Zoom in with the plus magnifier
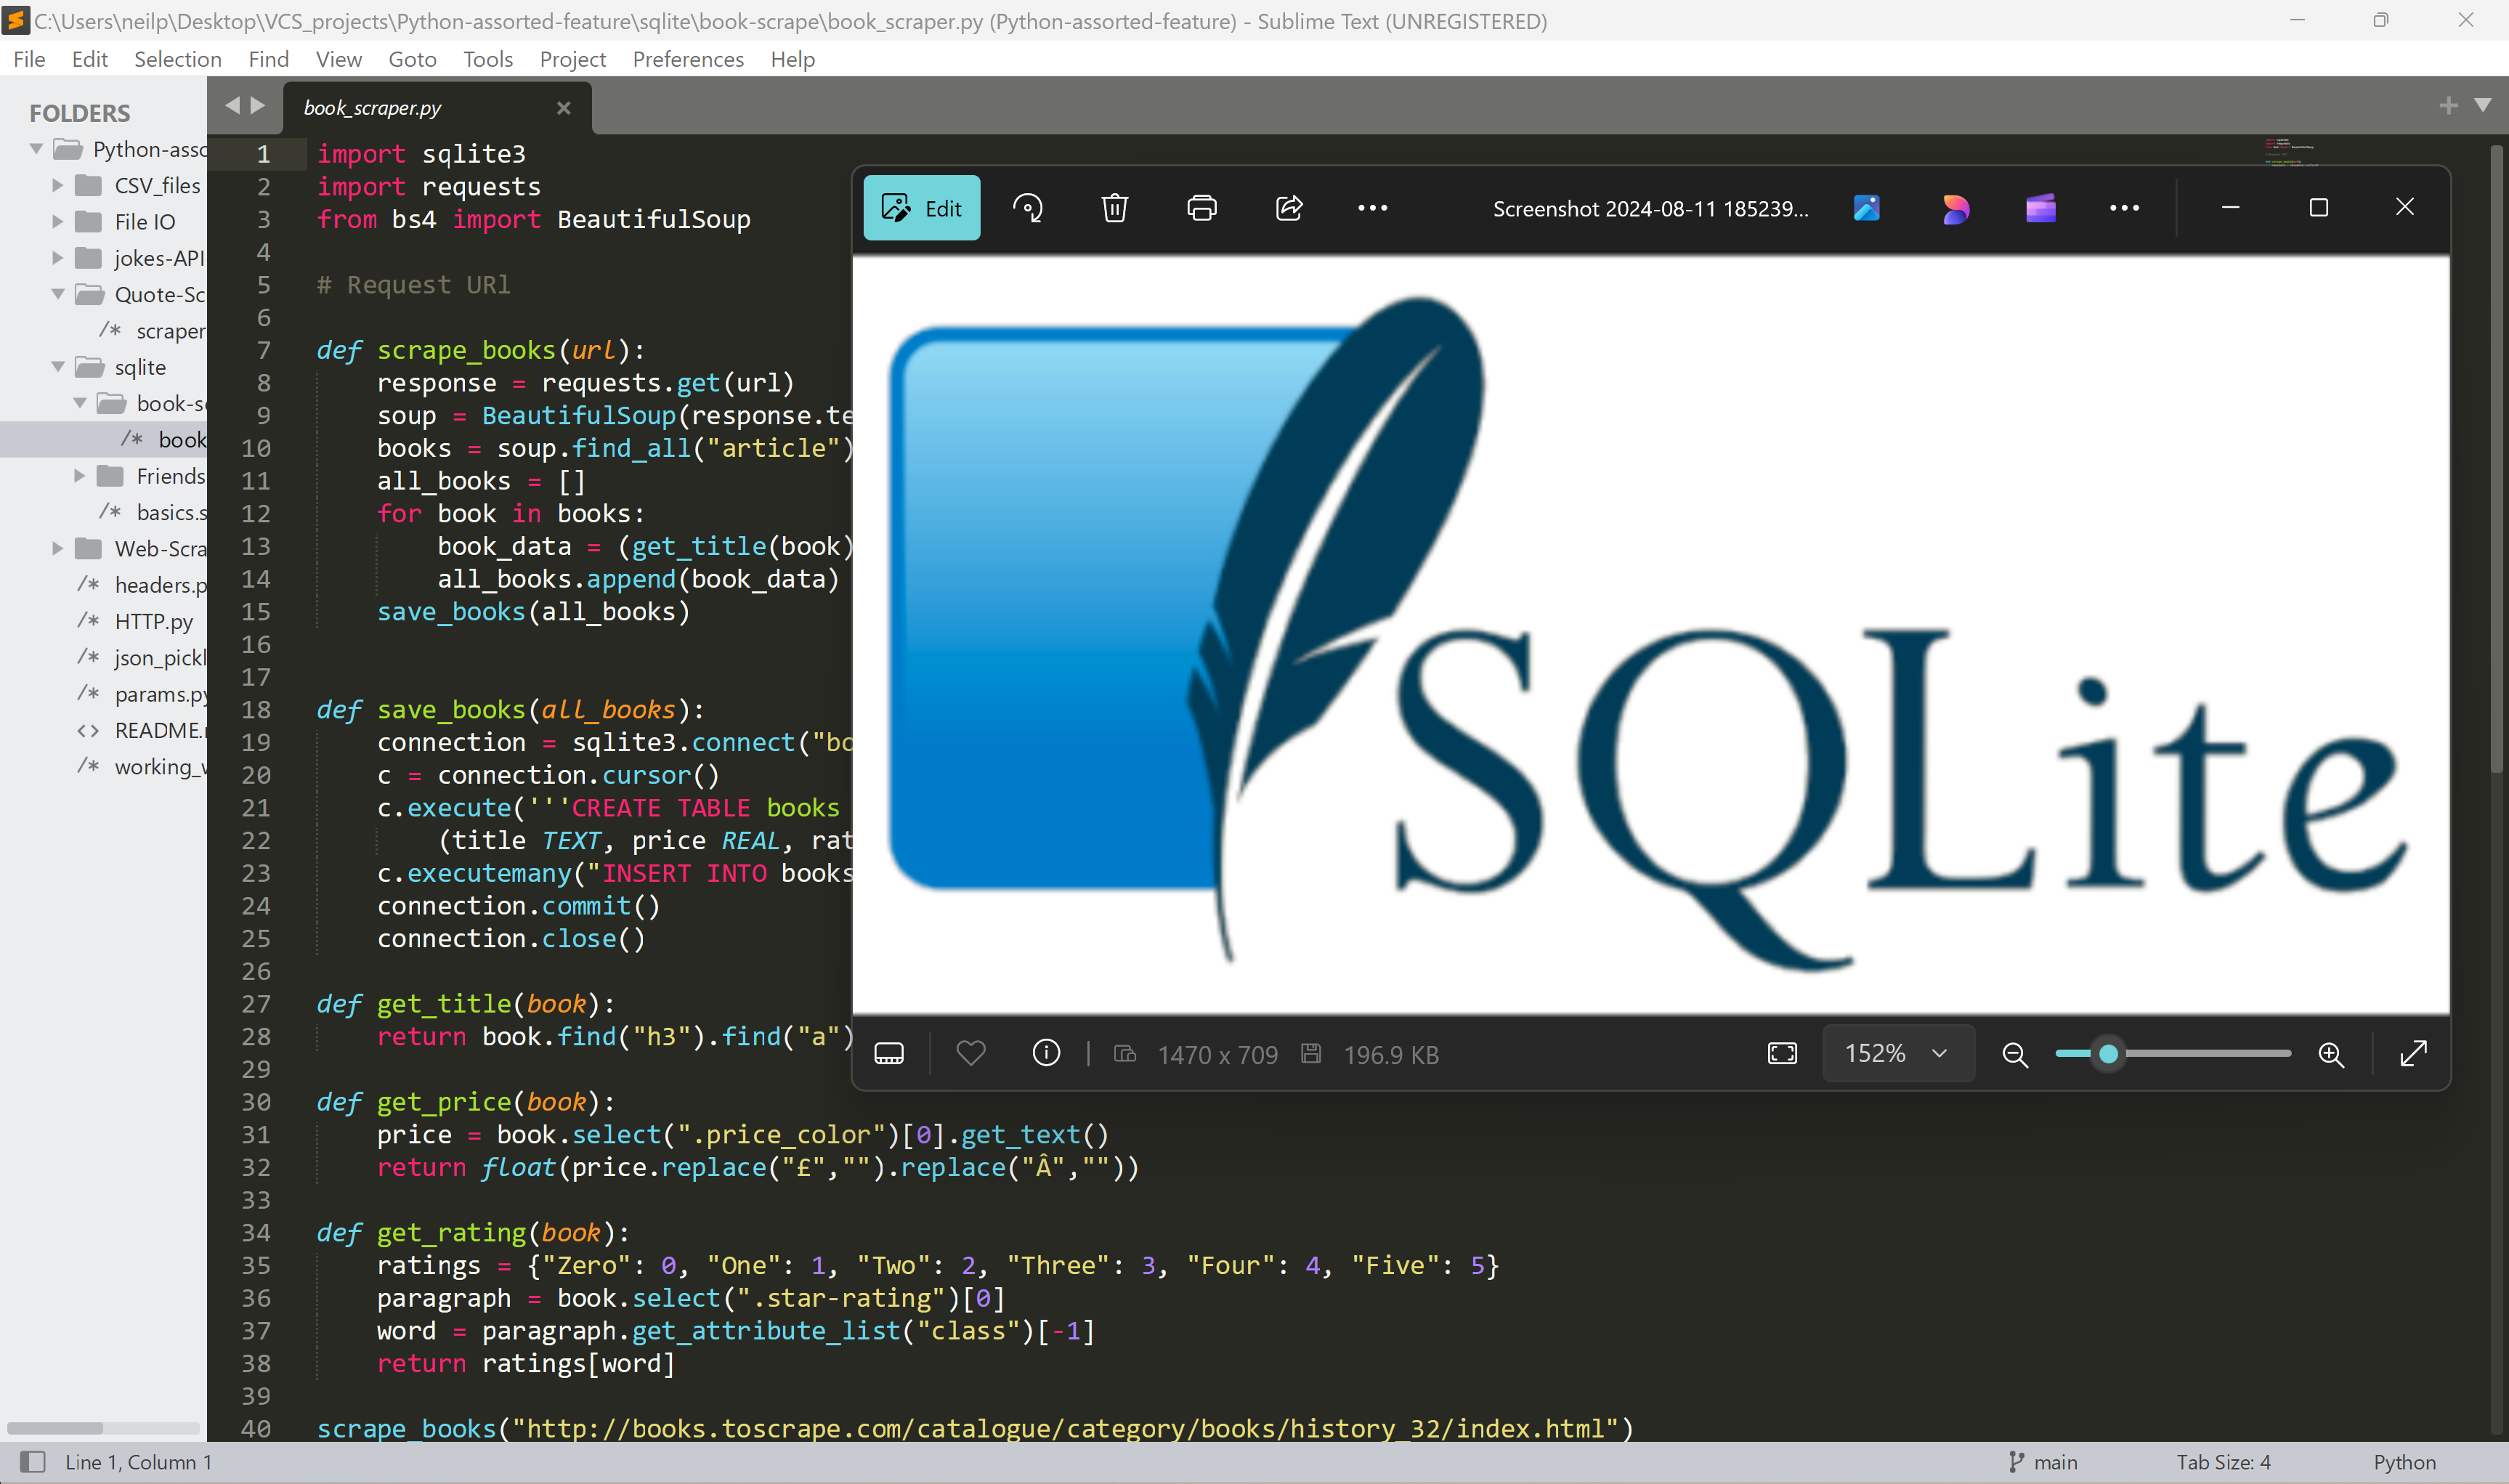This screenshot has width=2509, height=1484. coord(2330,1054)
